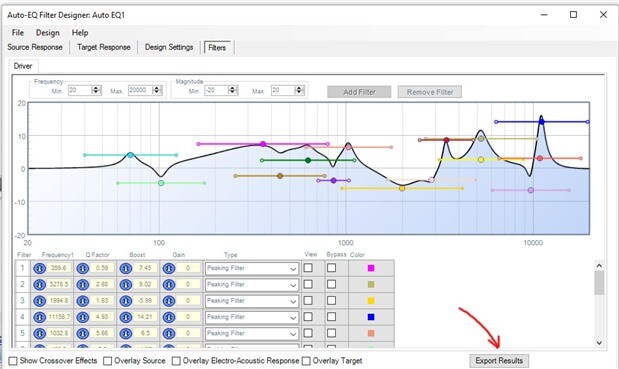
Task: Click the Boost adjust icon for filter 1
Action: 126,268
